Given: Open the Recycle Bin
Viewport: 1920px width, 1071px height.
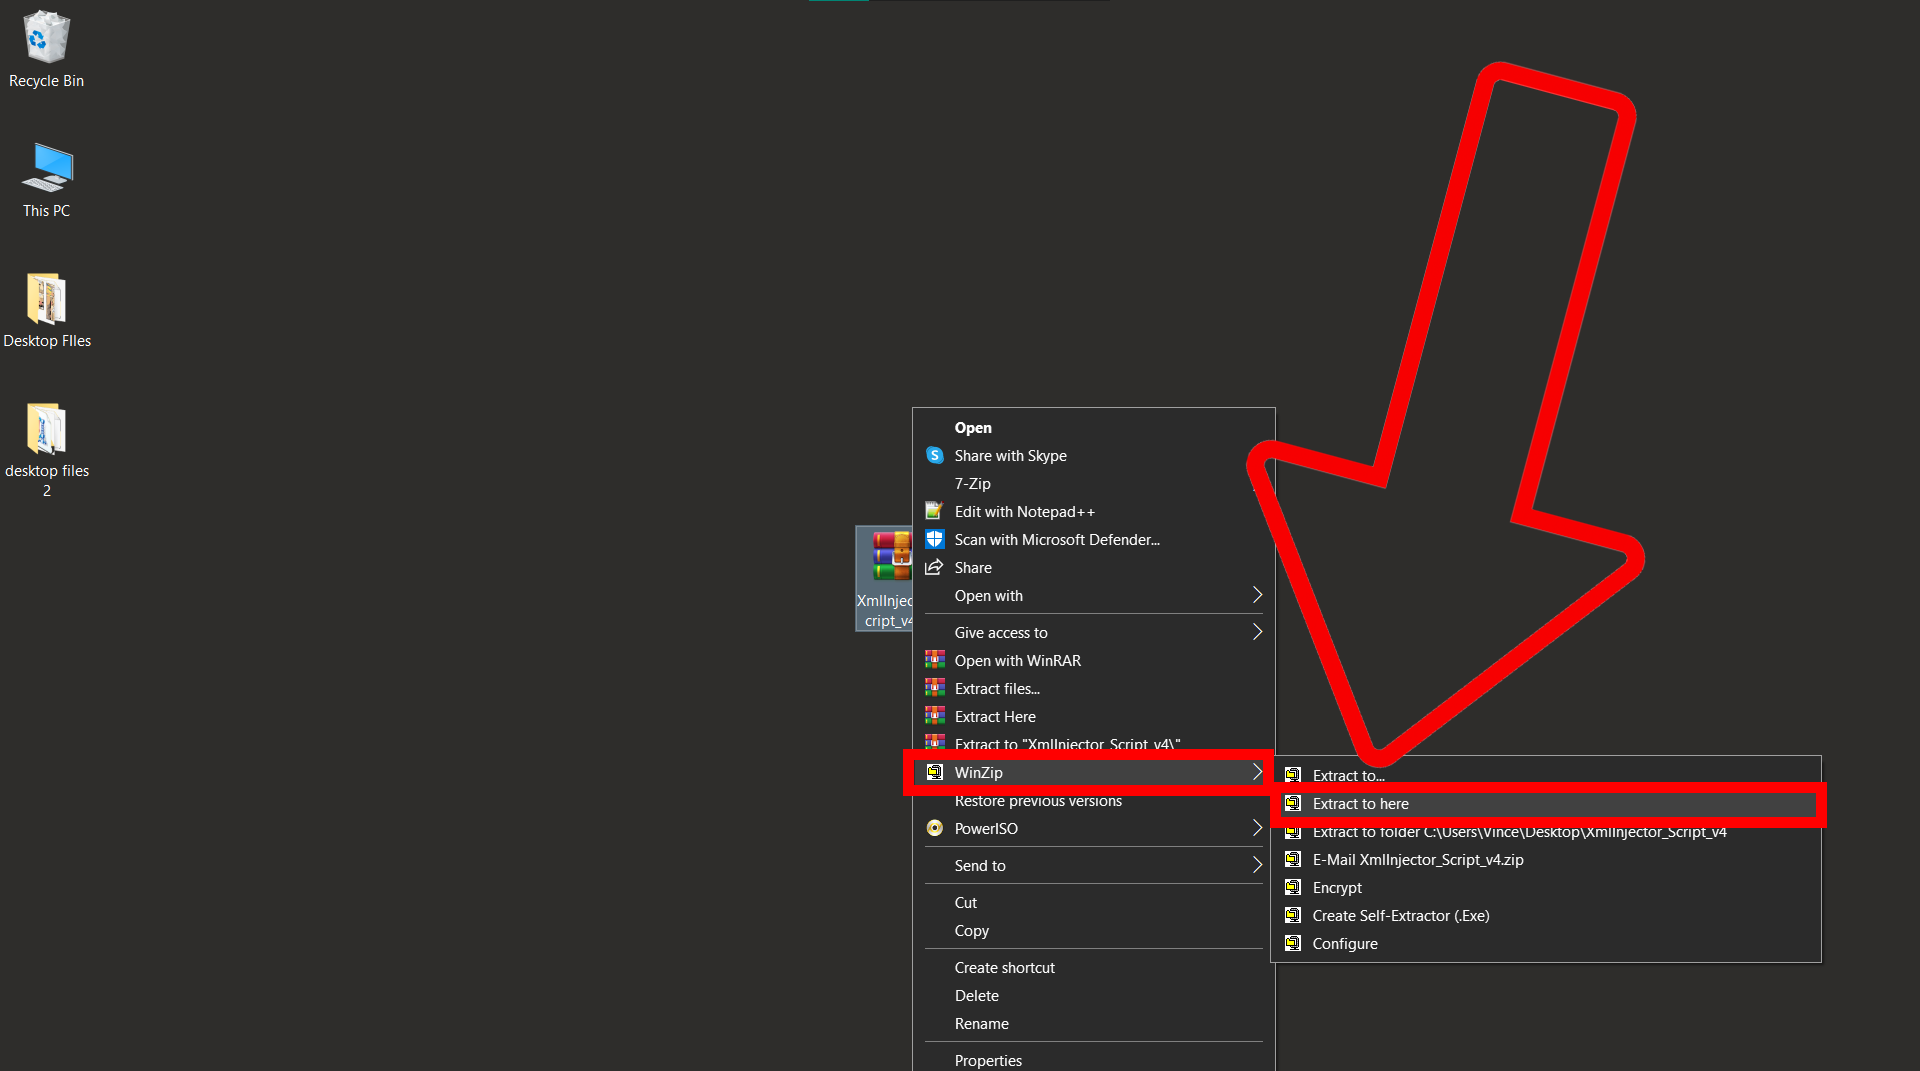Looking at the screenshot, I should pos(46,40).
